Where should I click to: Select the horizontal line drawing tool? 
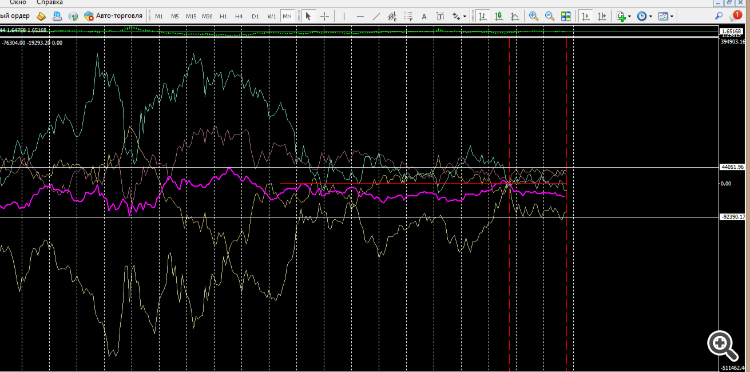tap(360, 16)
